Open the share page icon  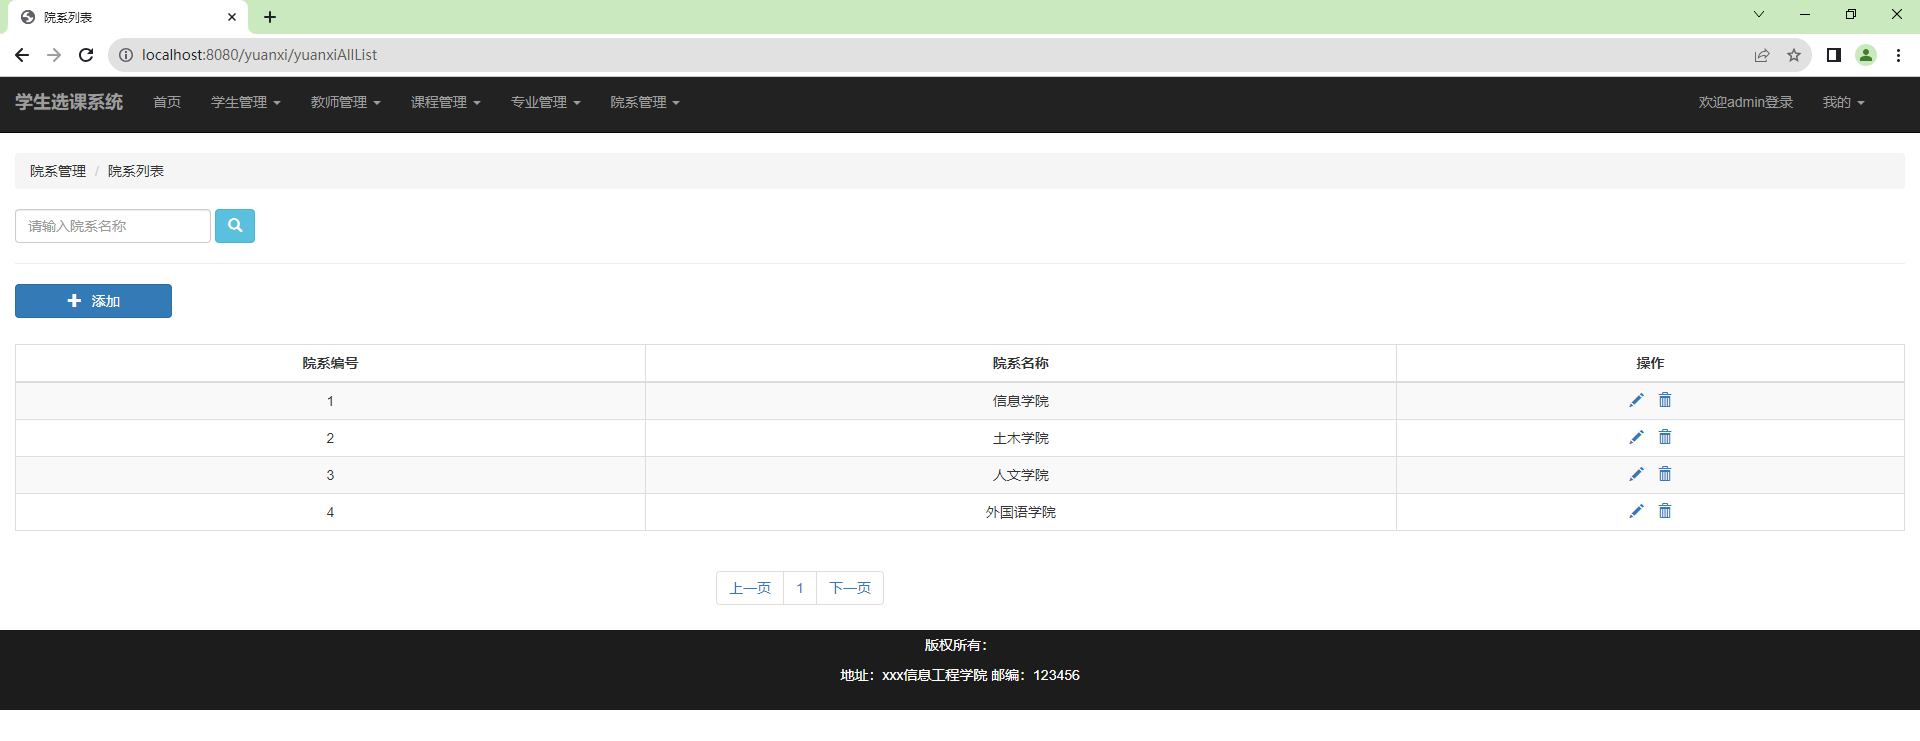[1762, 55]
